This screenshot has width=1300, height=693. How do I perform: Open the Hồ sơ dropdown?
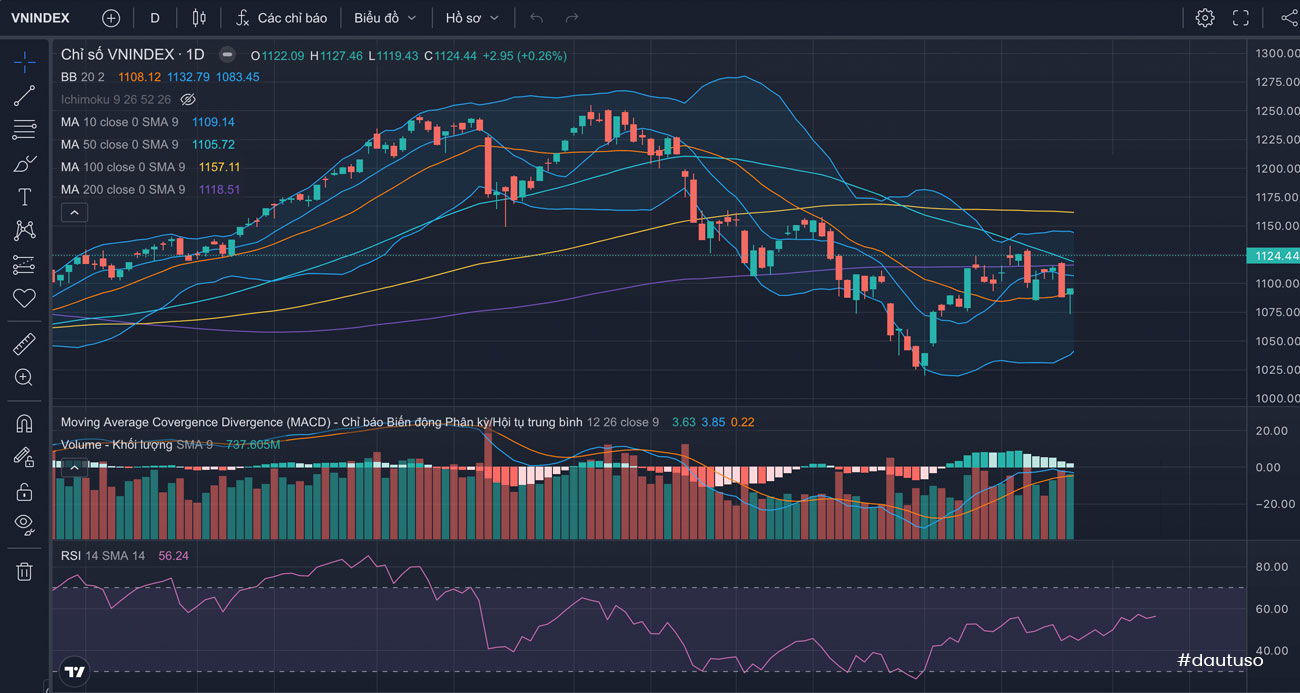[472, 18]
